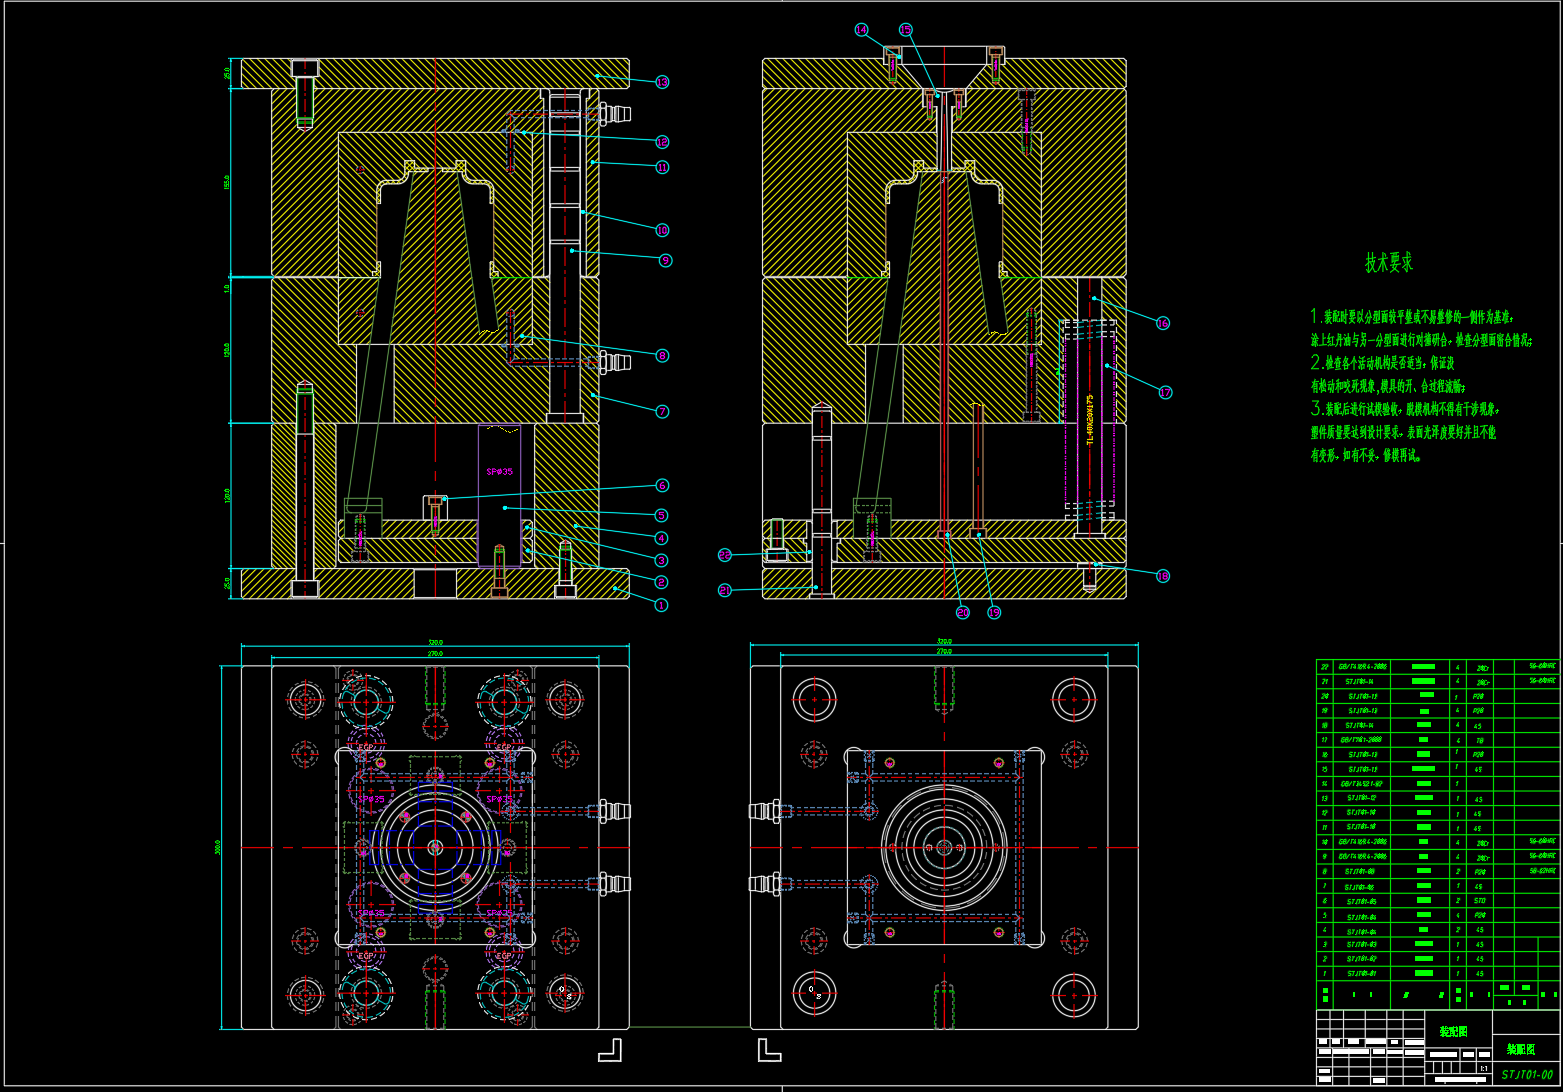Click part balloon number 17
This screenshot has height=1092, width=1563.
pyautogui.click(x=1165, y=393)
